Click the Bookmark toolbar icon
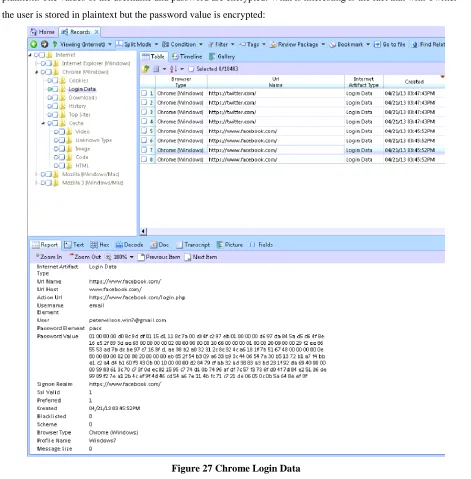Screen dimensions: 471x479 tap(333, 44)
